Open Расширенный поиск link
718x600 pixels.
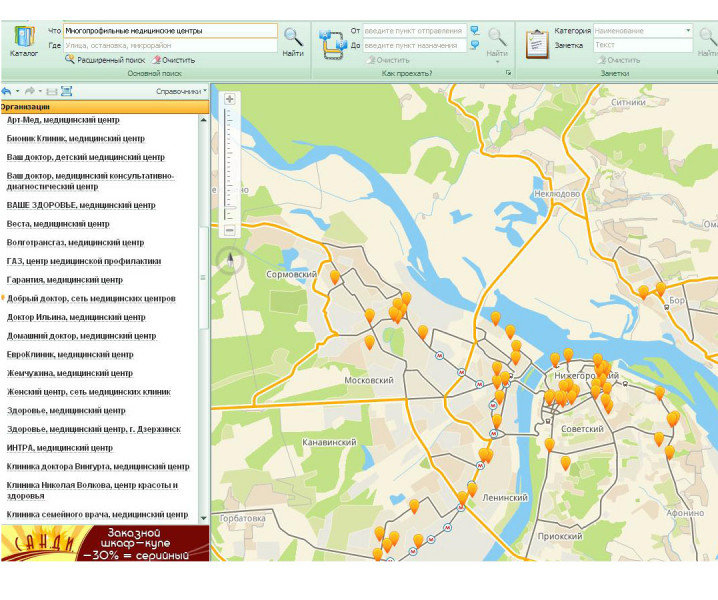(110, 60)
